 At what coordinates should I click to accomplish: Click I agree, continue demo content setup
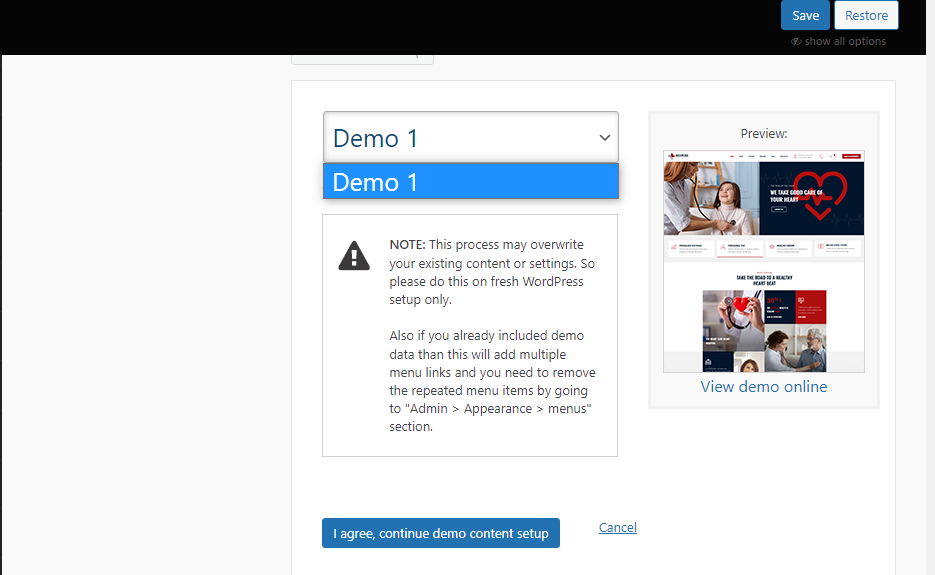click(441, 533)
